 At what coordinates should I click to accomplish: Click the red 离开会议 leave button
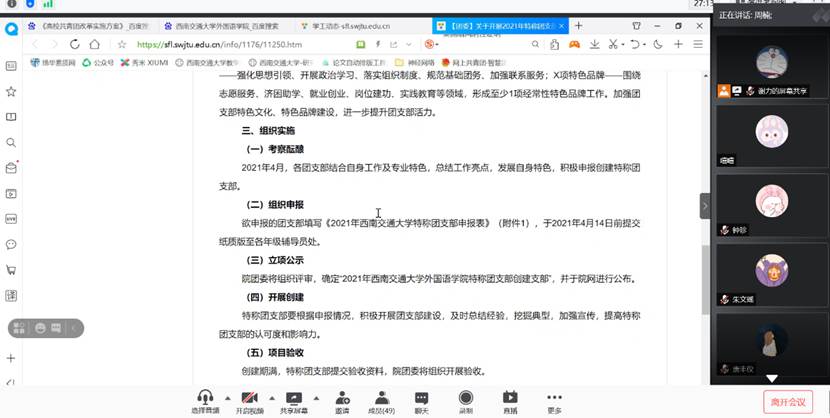coord(788,402)
